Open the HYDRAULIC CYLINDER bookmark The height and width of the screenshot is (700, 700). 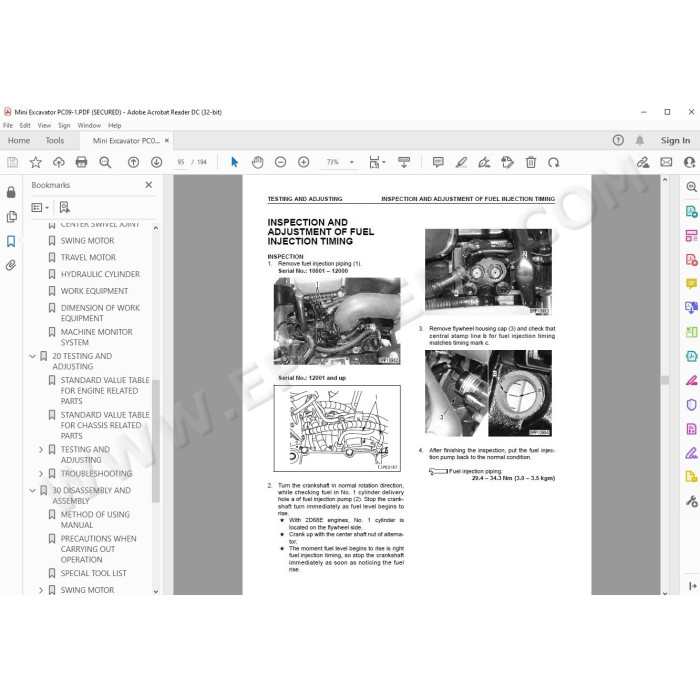100,274
